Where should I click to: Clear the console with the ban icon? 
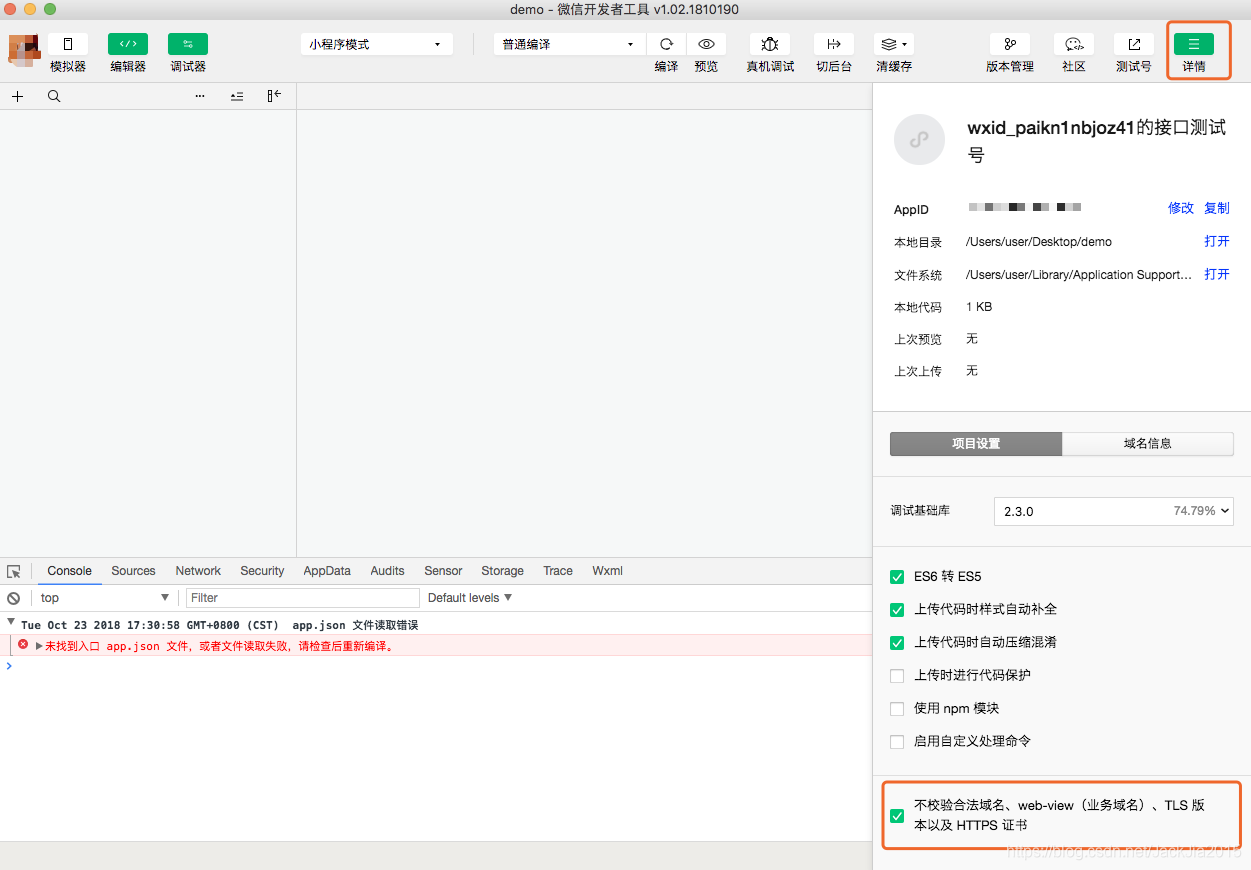14,598
